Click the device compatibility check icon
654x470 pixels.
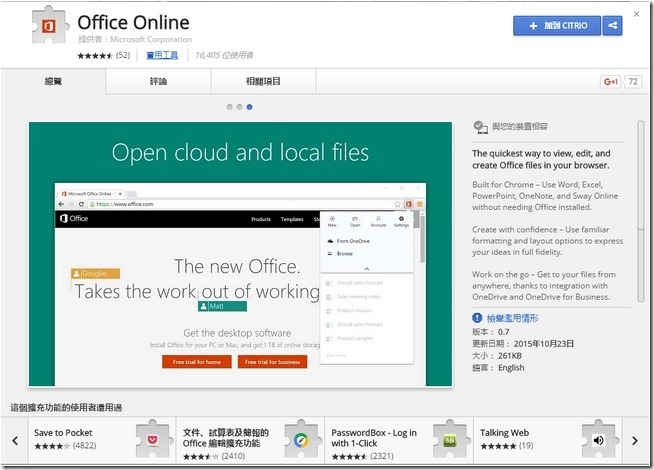tap(480, 127)
